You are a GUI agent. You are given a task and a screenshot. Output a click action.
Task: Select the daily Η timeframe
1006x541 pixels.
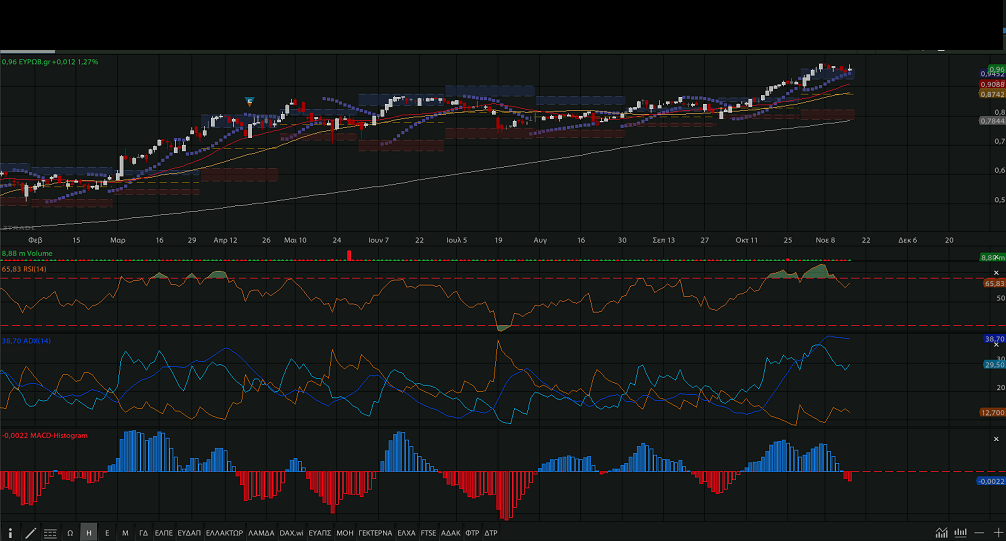tap(89, 533)
